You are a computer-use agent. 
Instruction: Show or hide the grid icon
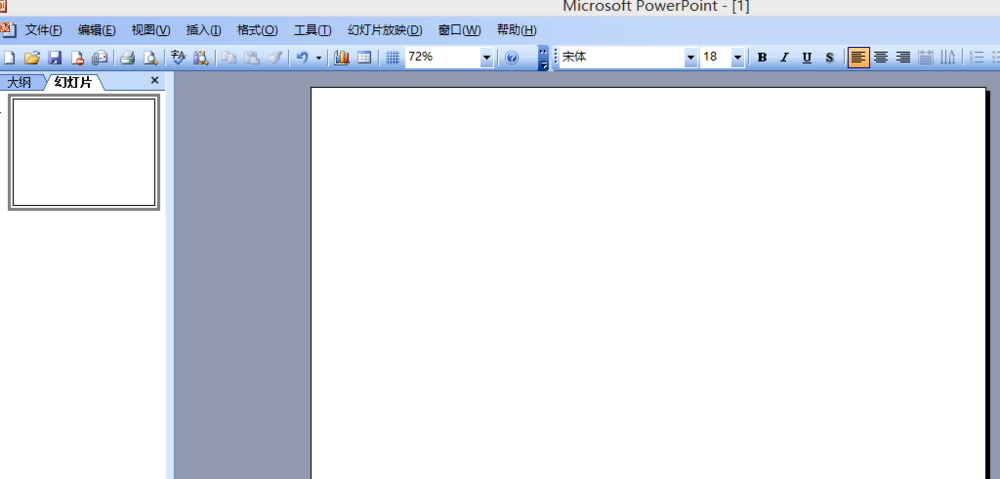(393, 58)
